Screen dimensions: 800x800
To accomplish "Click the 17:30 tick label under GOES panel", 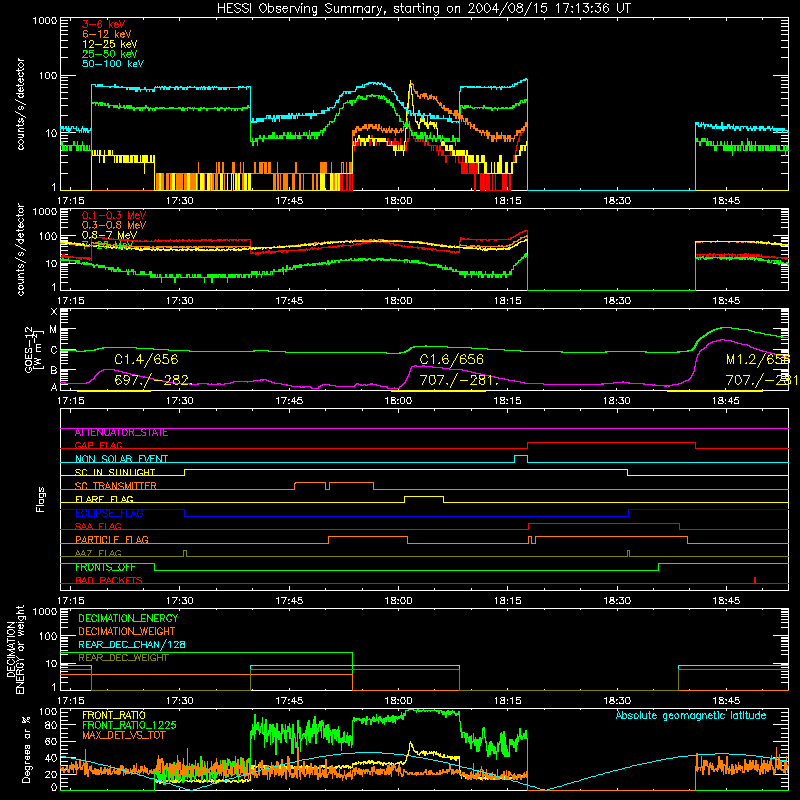I will [180, 401].
